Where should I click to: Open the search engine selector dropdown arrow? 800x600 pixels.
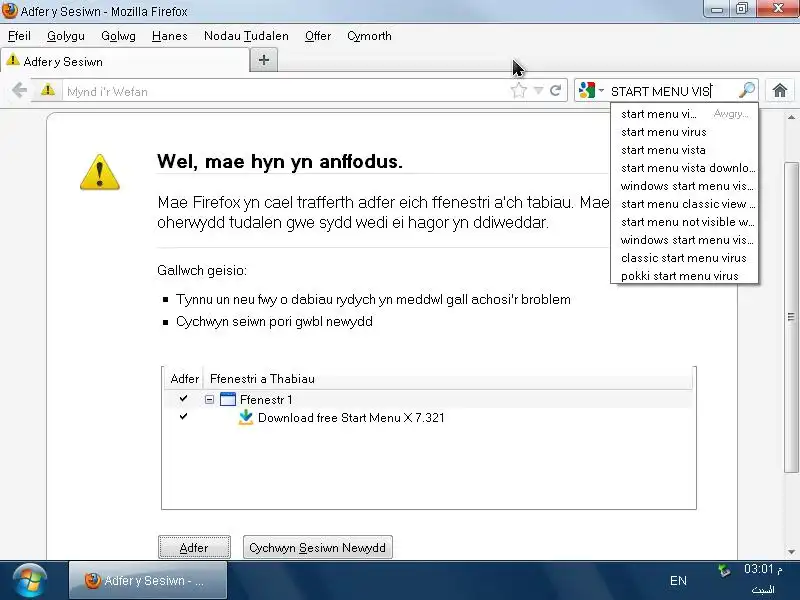601,91
